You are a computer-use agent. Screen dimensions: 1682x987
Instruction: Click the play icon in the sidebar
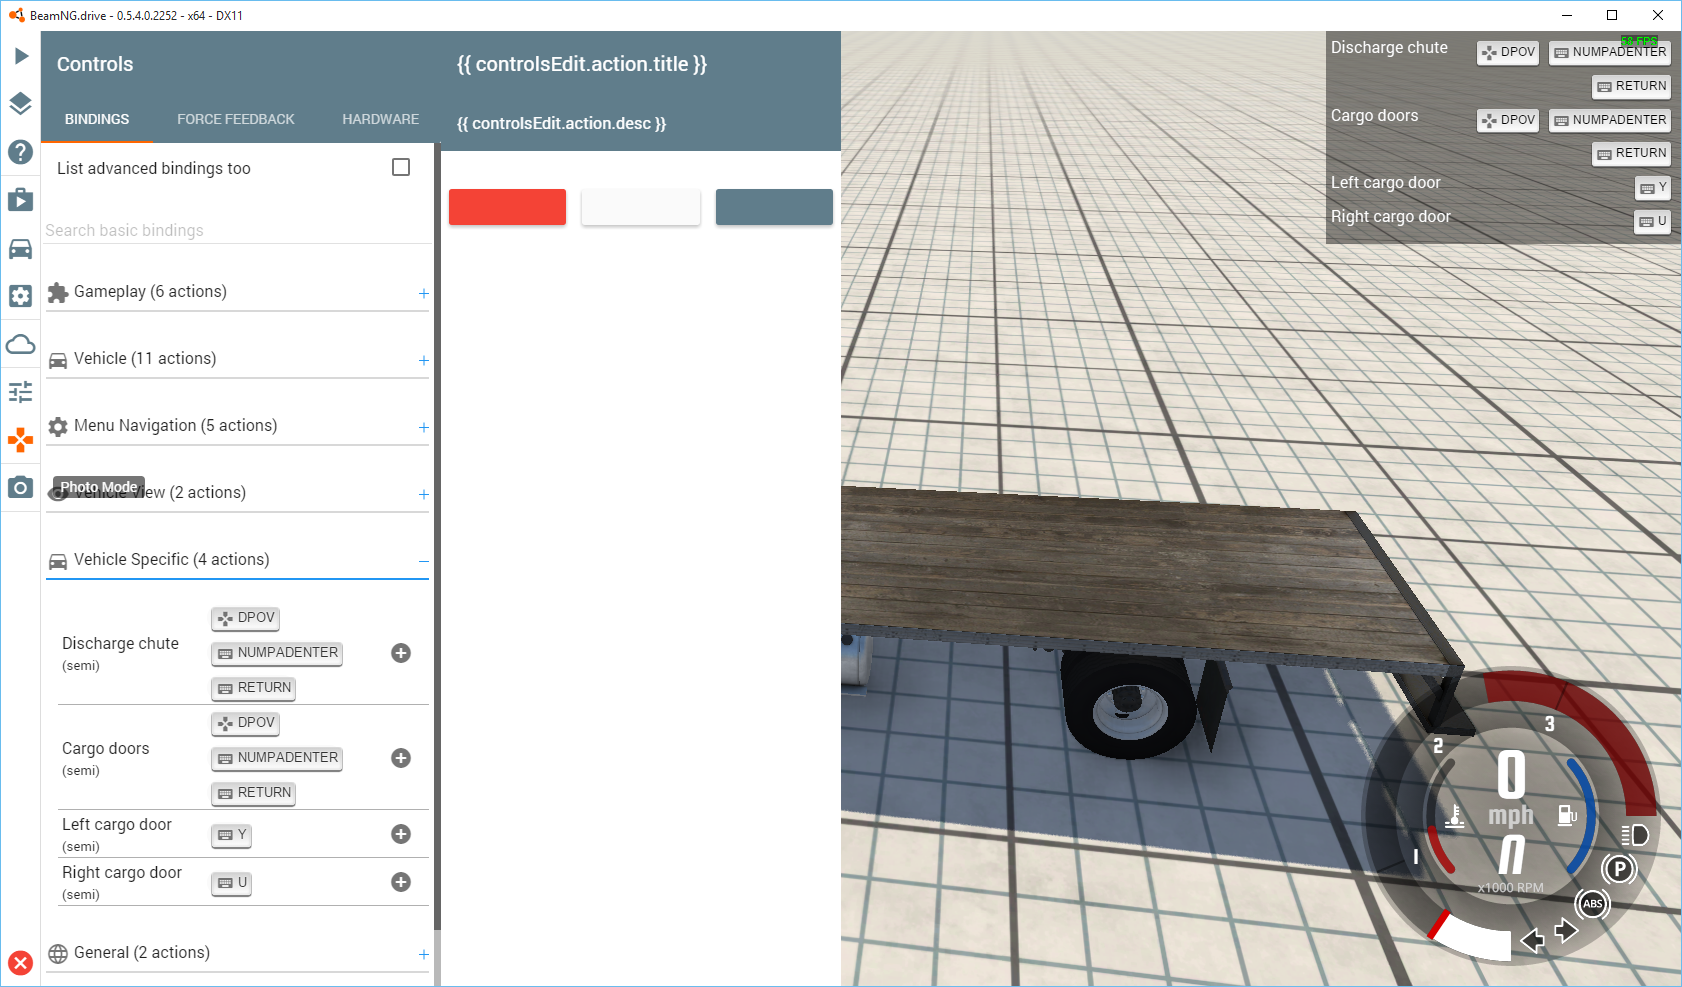coord(21,56)
